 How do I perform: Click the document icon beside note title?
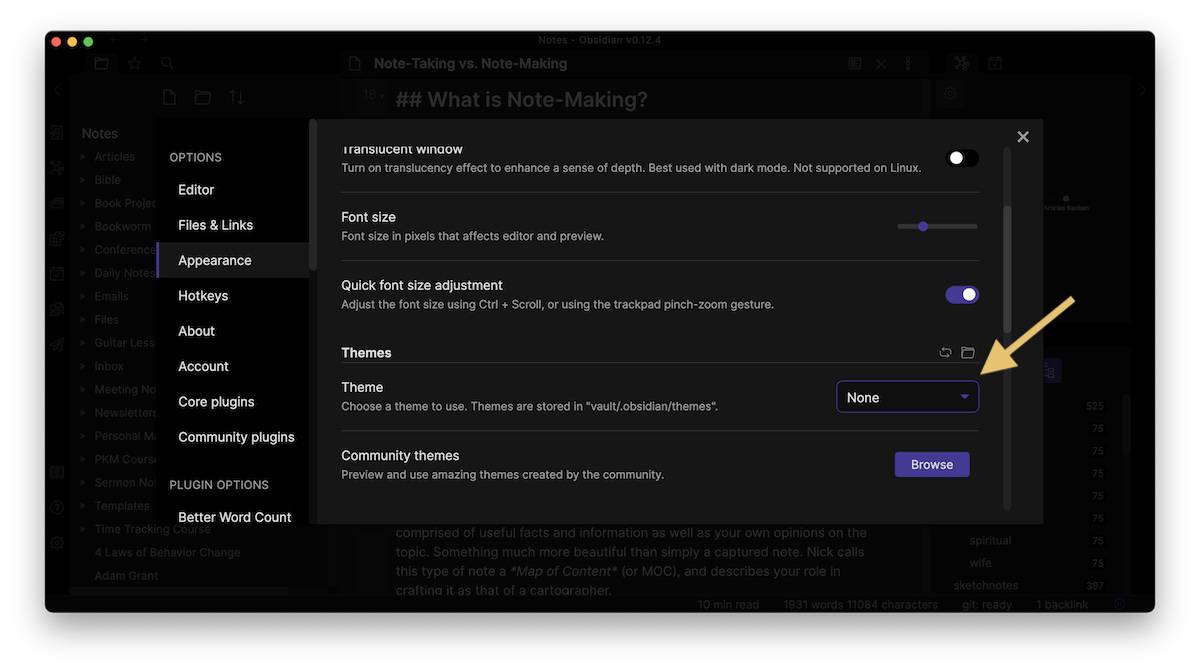(354, 63)
